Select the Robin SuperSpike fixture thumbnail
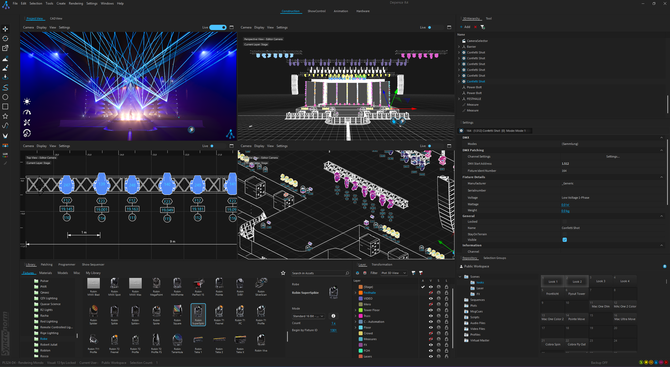The width and height of the screenshot is (670, 367). [198, 314]
